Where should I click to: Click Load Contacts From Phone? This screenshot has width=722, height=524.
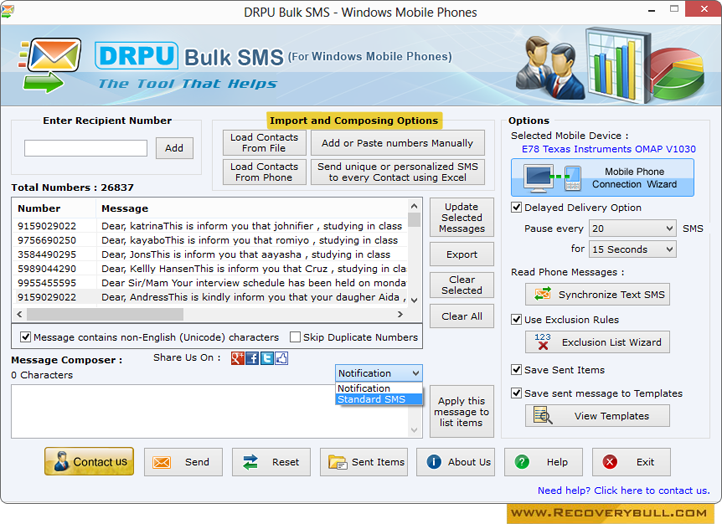coord(264,172)
